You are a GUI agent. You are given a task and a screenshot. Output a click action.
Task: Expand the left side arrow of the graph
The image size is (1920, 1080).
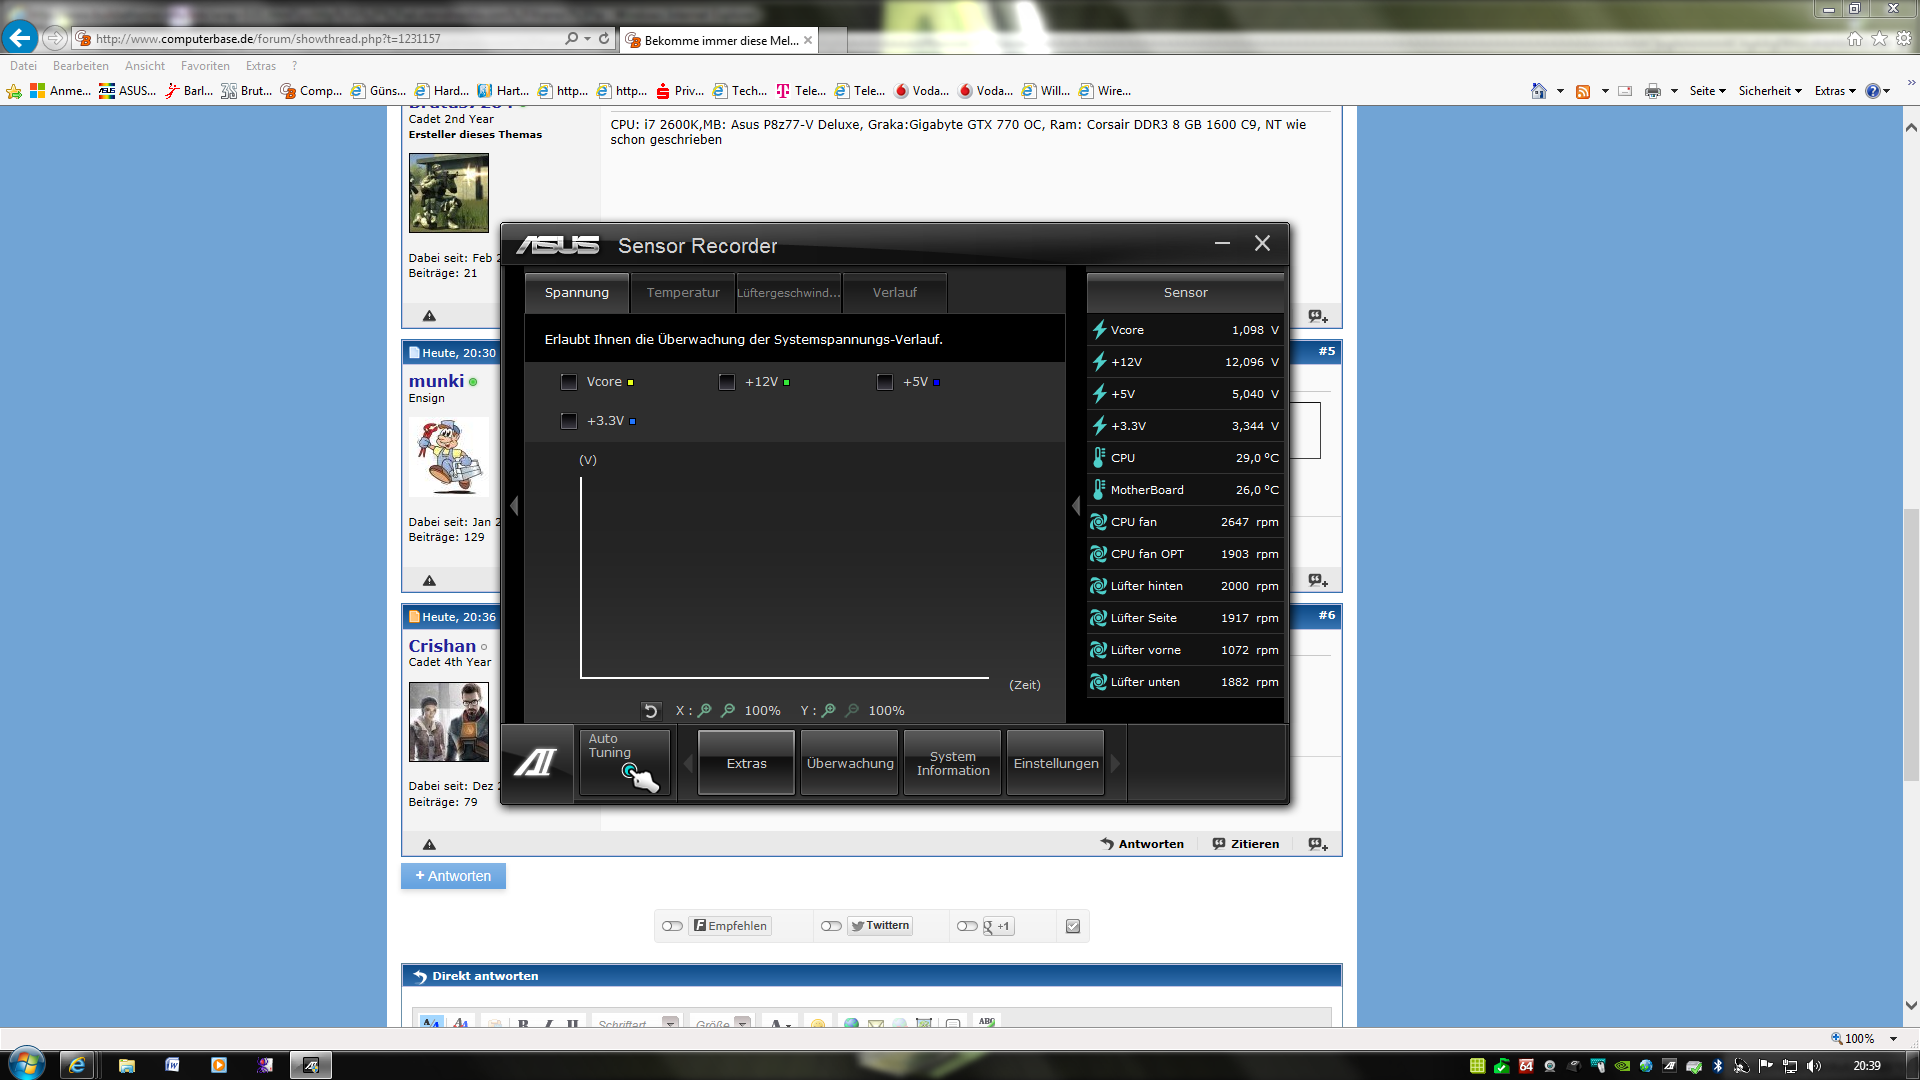click(x=514, y=506)
